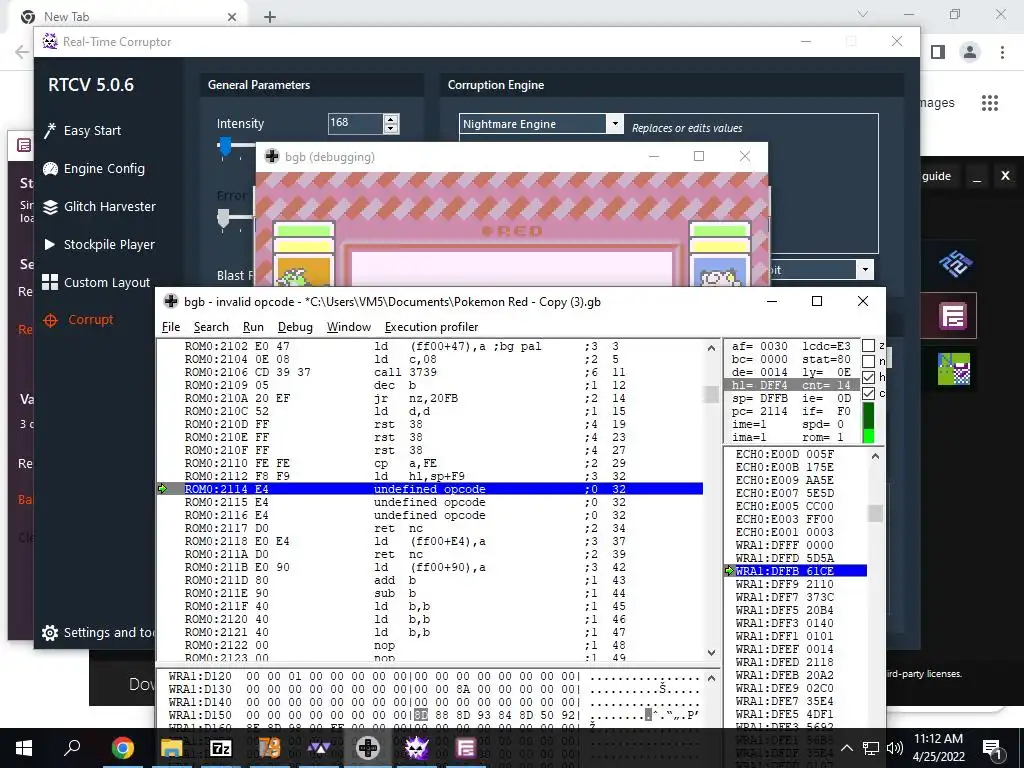Click the bgb gamepad icon in debugger title bar
The image size is (1024, 768).
(171, 301)
